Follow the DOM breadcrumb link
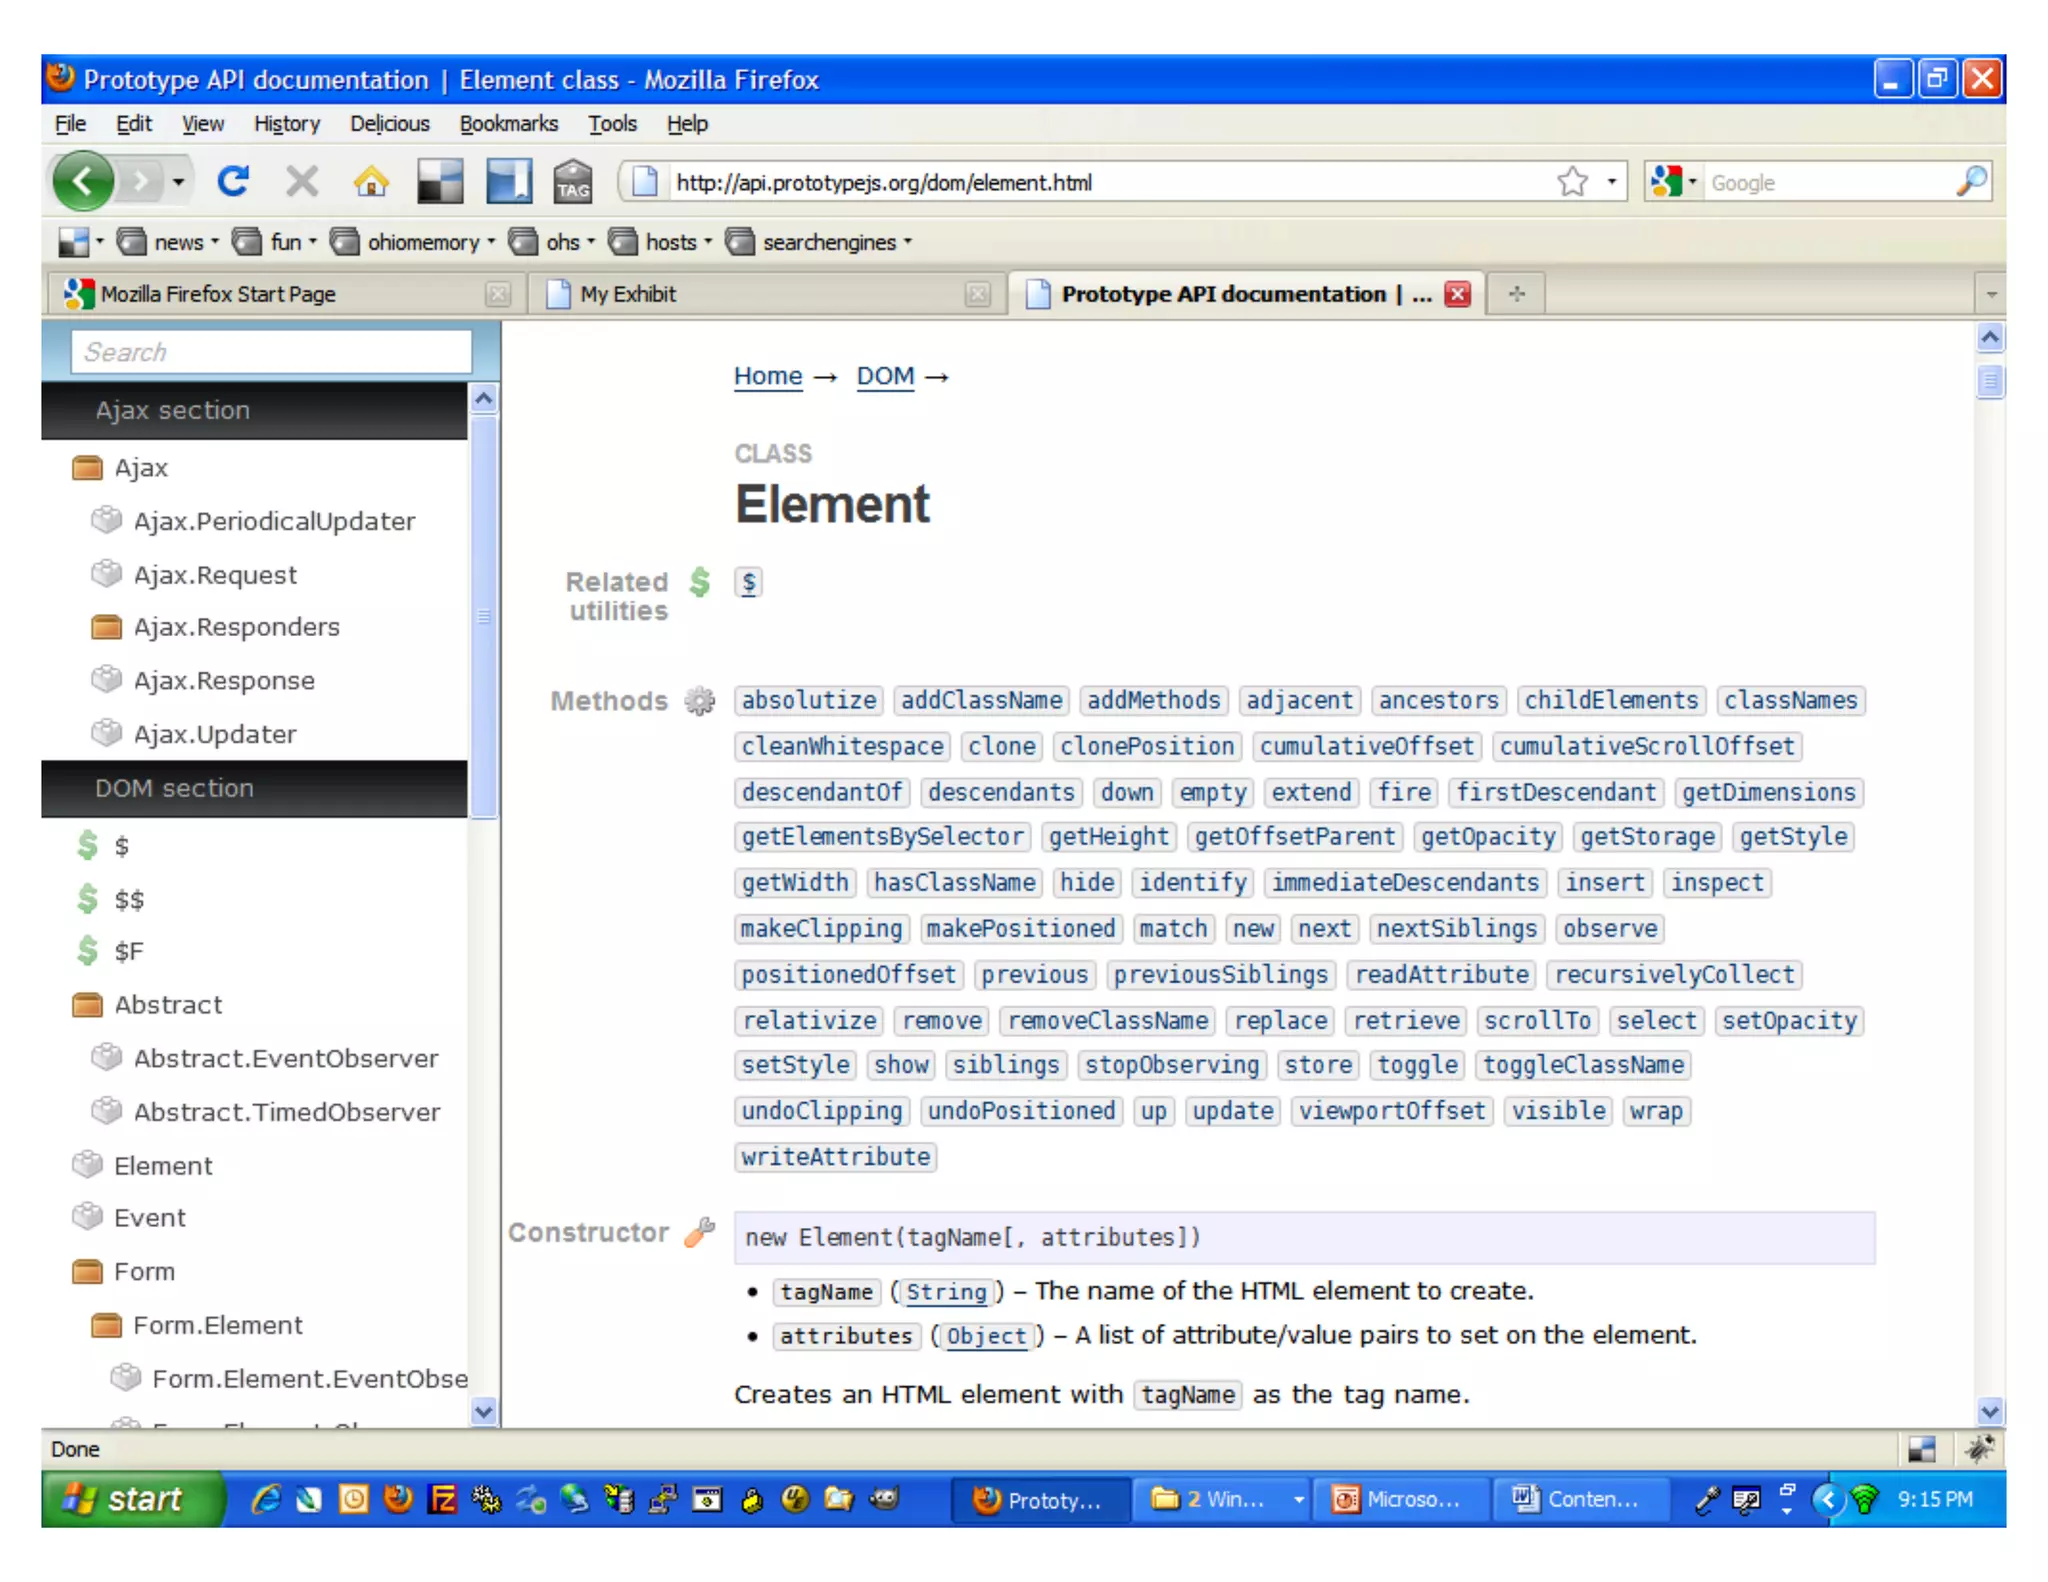 point(884,377)
